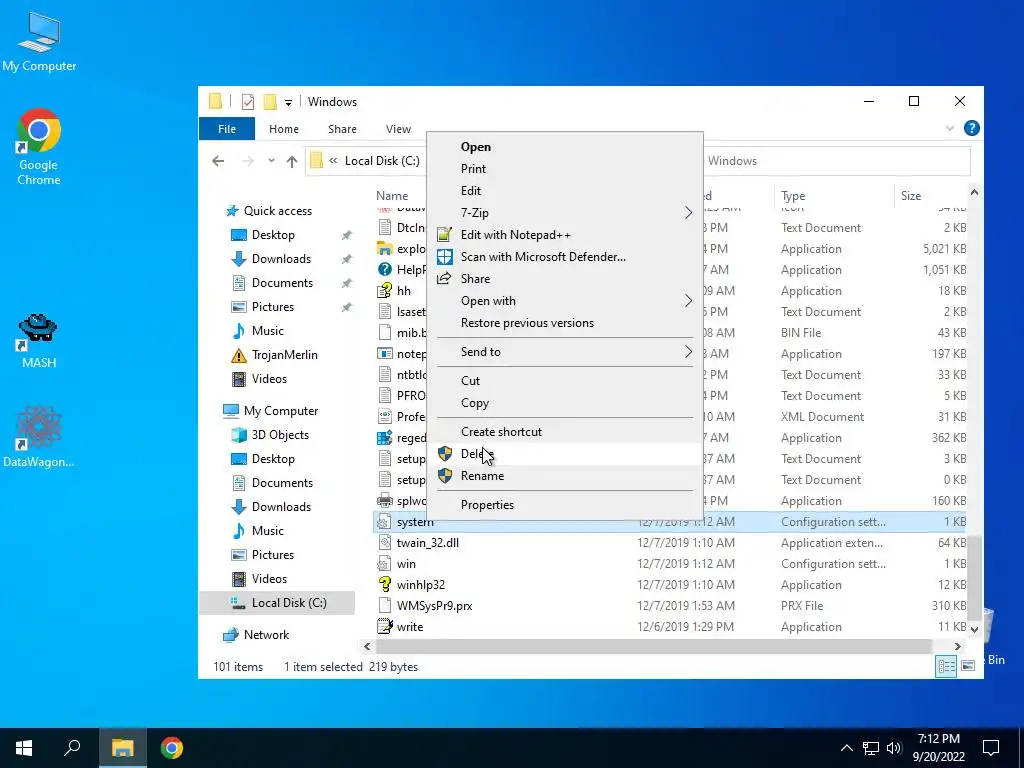Click the UAC shield beside Rename
The image size is (1024, 768).
tap(445, 475)
